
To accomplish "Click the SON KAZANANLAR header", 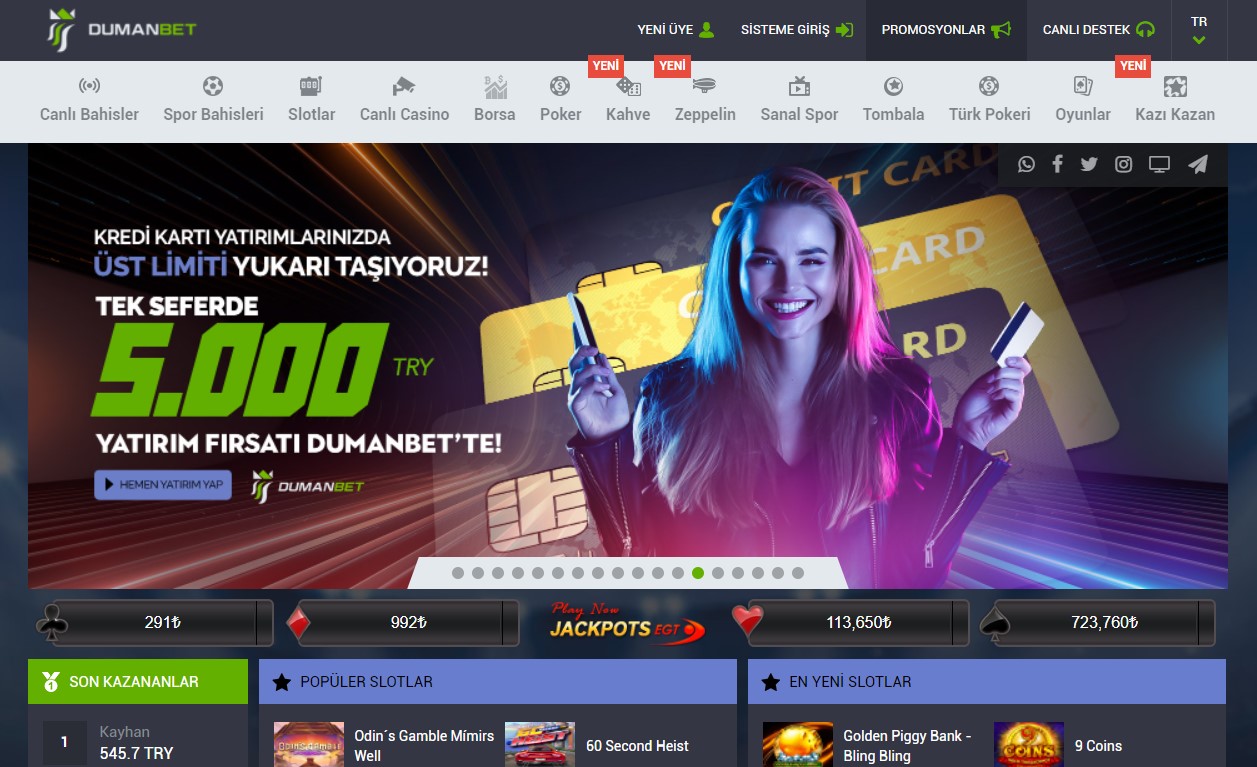I will coord(138,682).
